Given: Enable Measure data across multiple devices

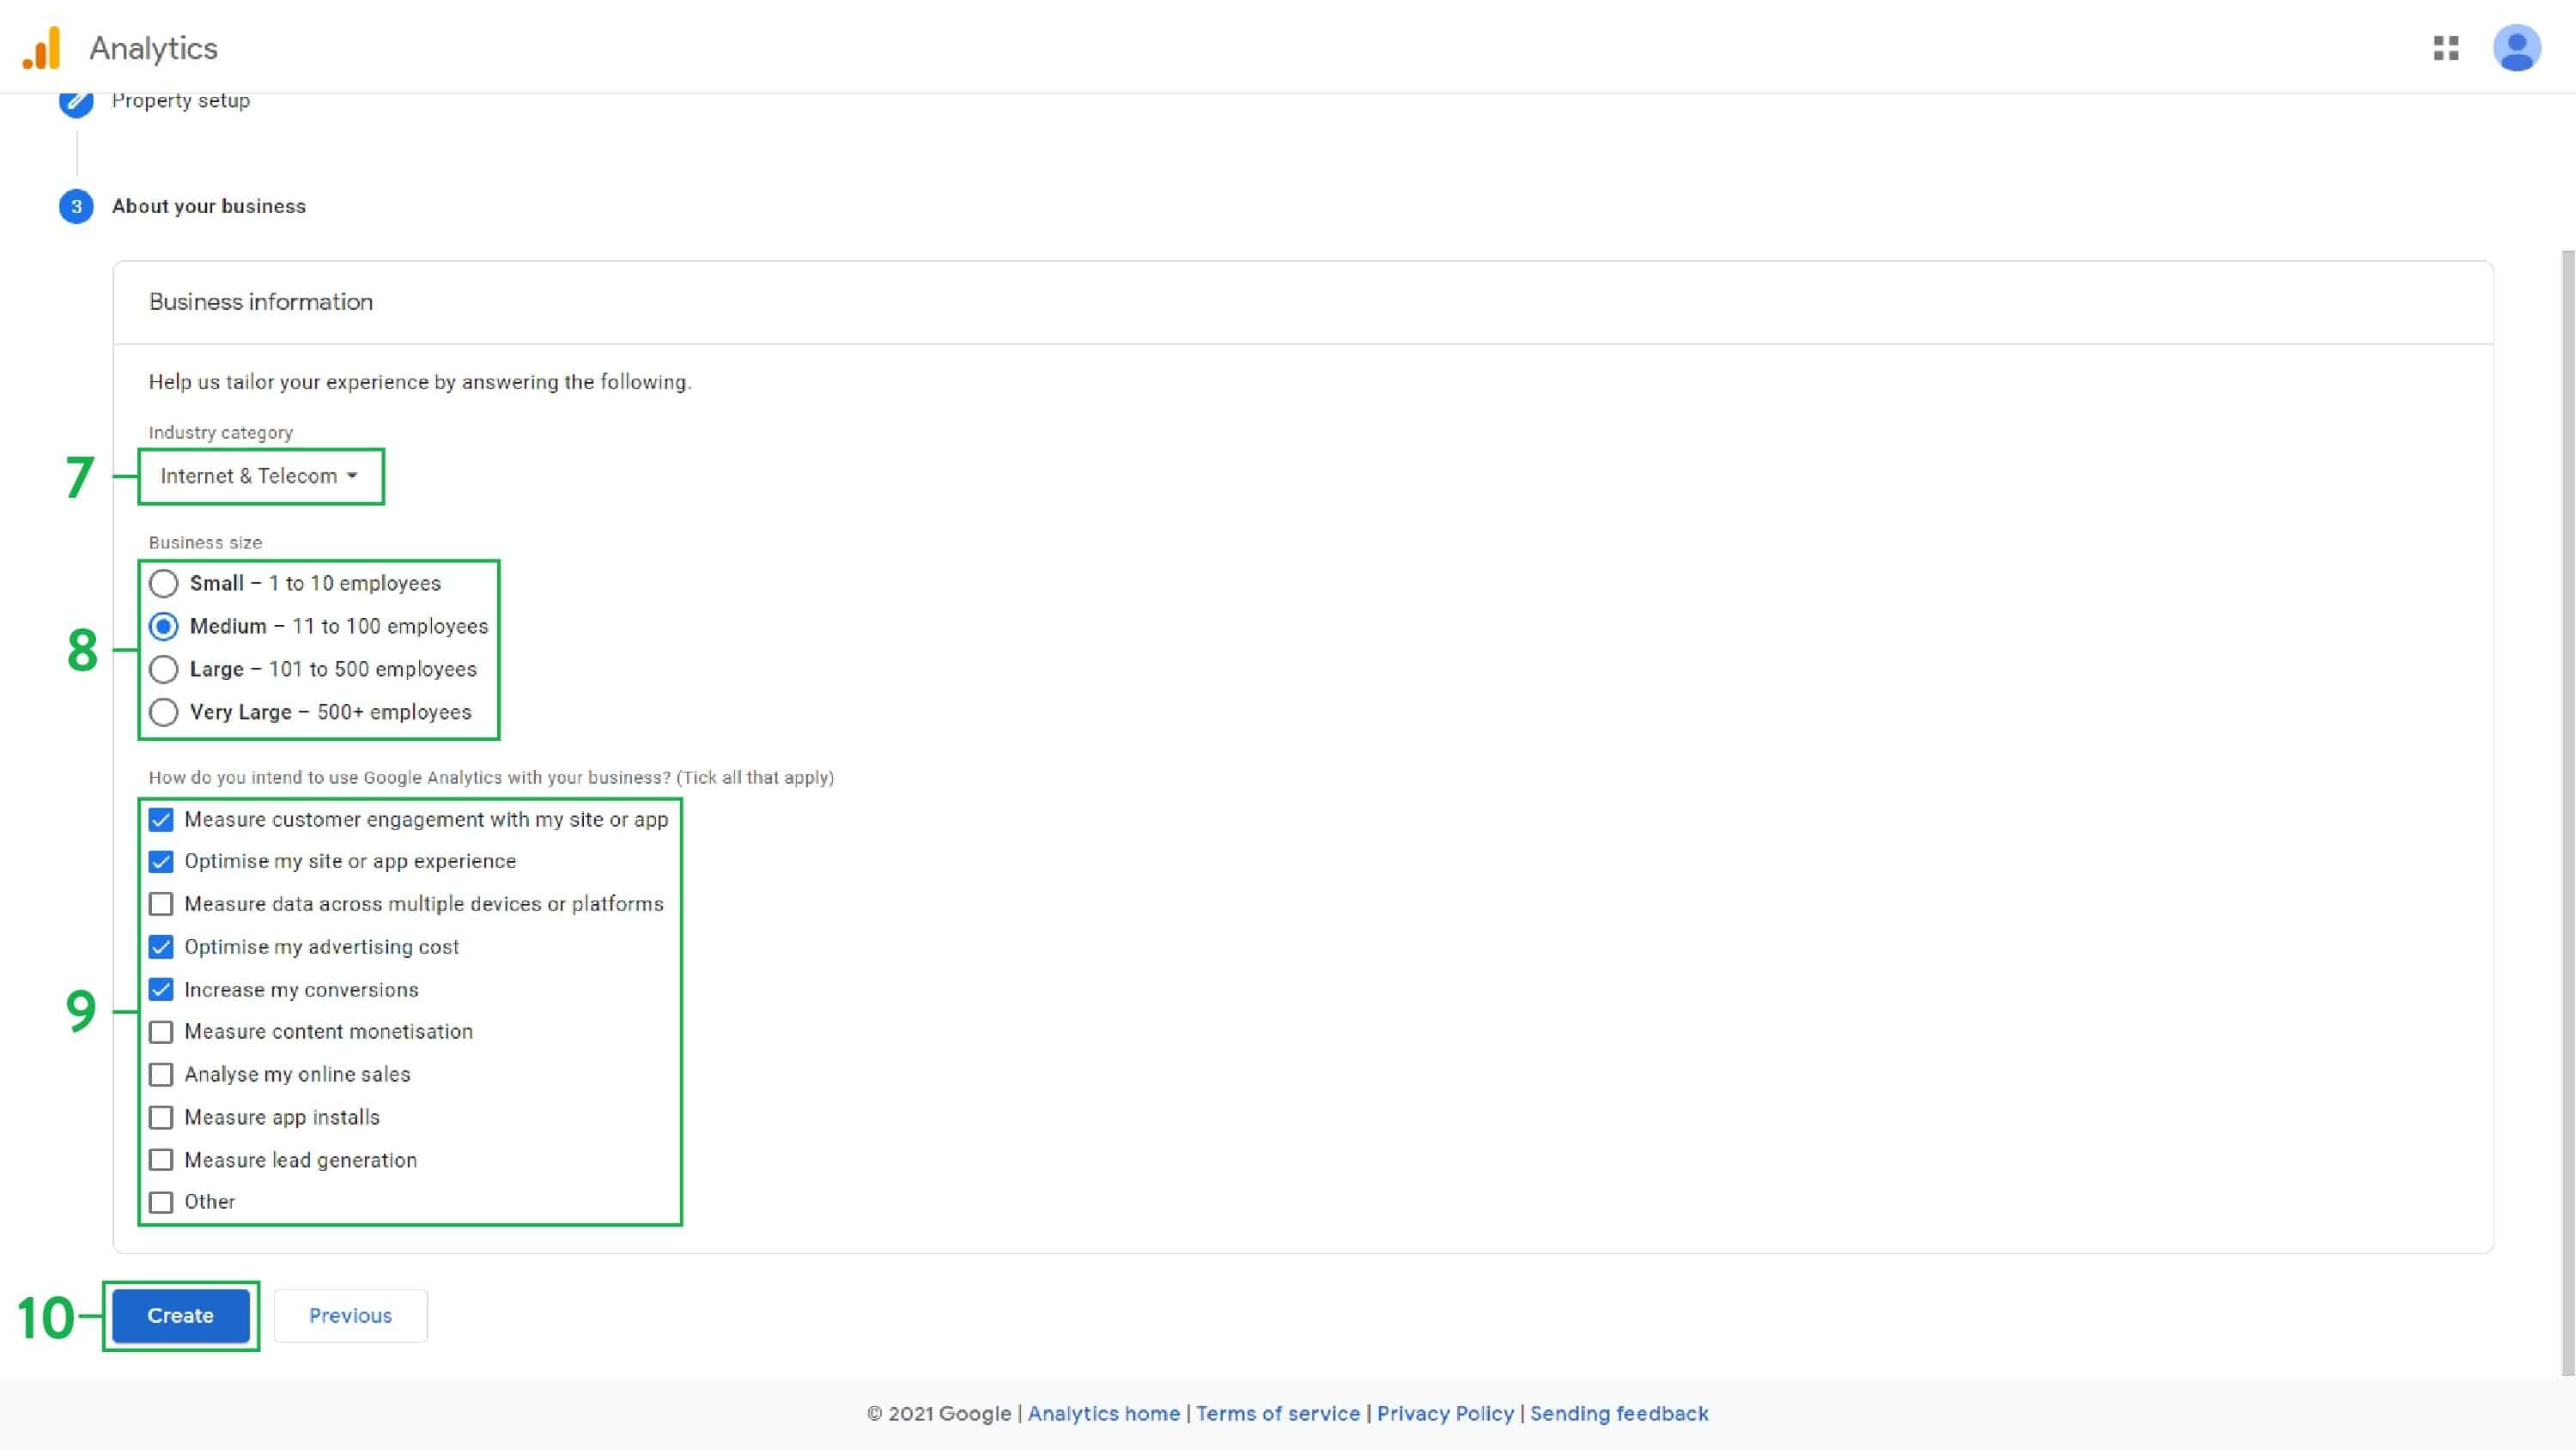Looking at the screenshot, I should pyautogui.click(x=161, y=904).
